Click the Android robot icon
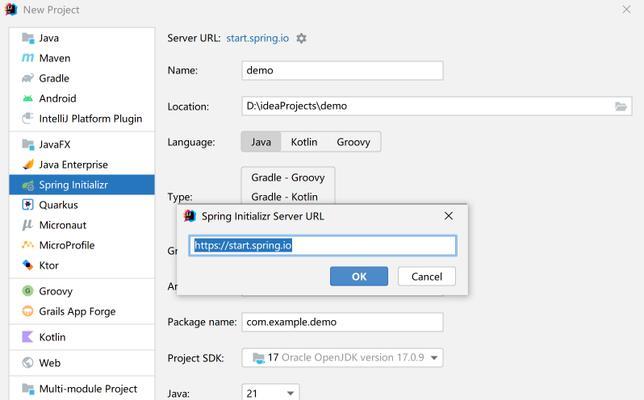This screenshot has height=400, width=644. point(28,98)
